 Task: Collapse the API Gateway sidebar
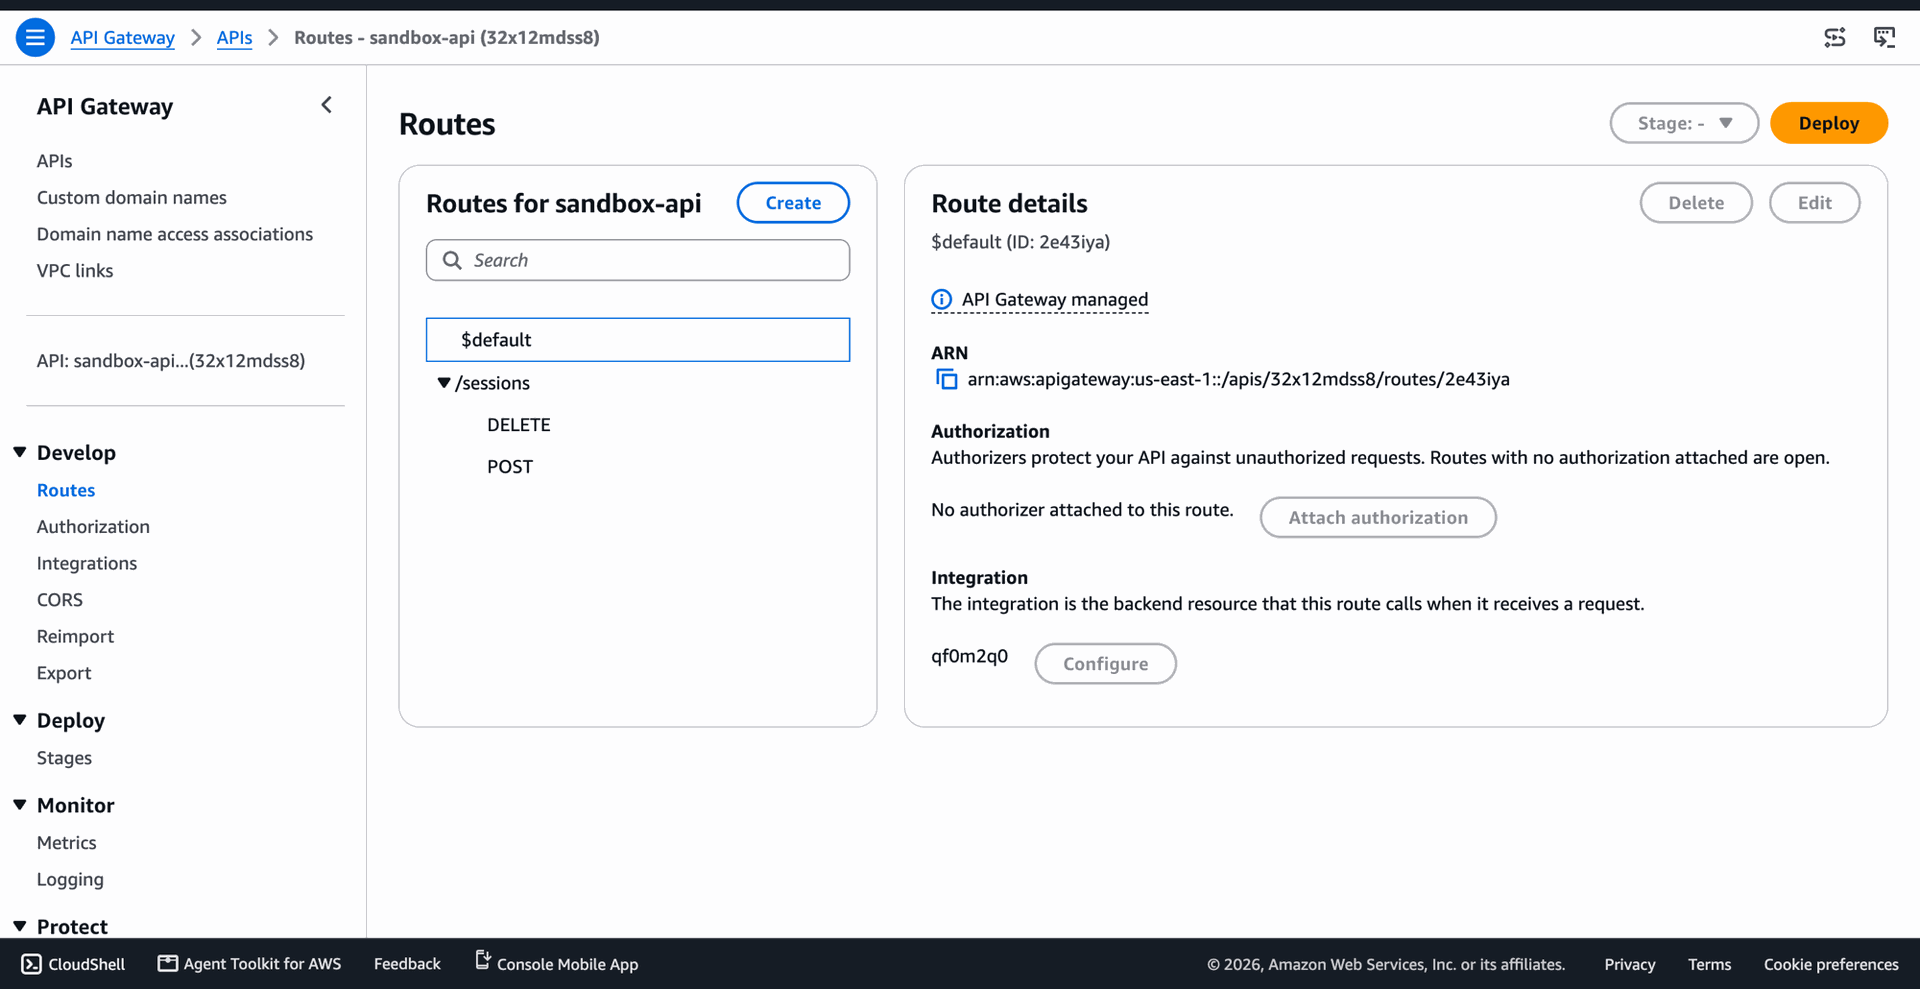(x=327, y=105)
